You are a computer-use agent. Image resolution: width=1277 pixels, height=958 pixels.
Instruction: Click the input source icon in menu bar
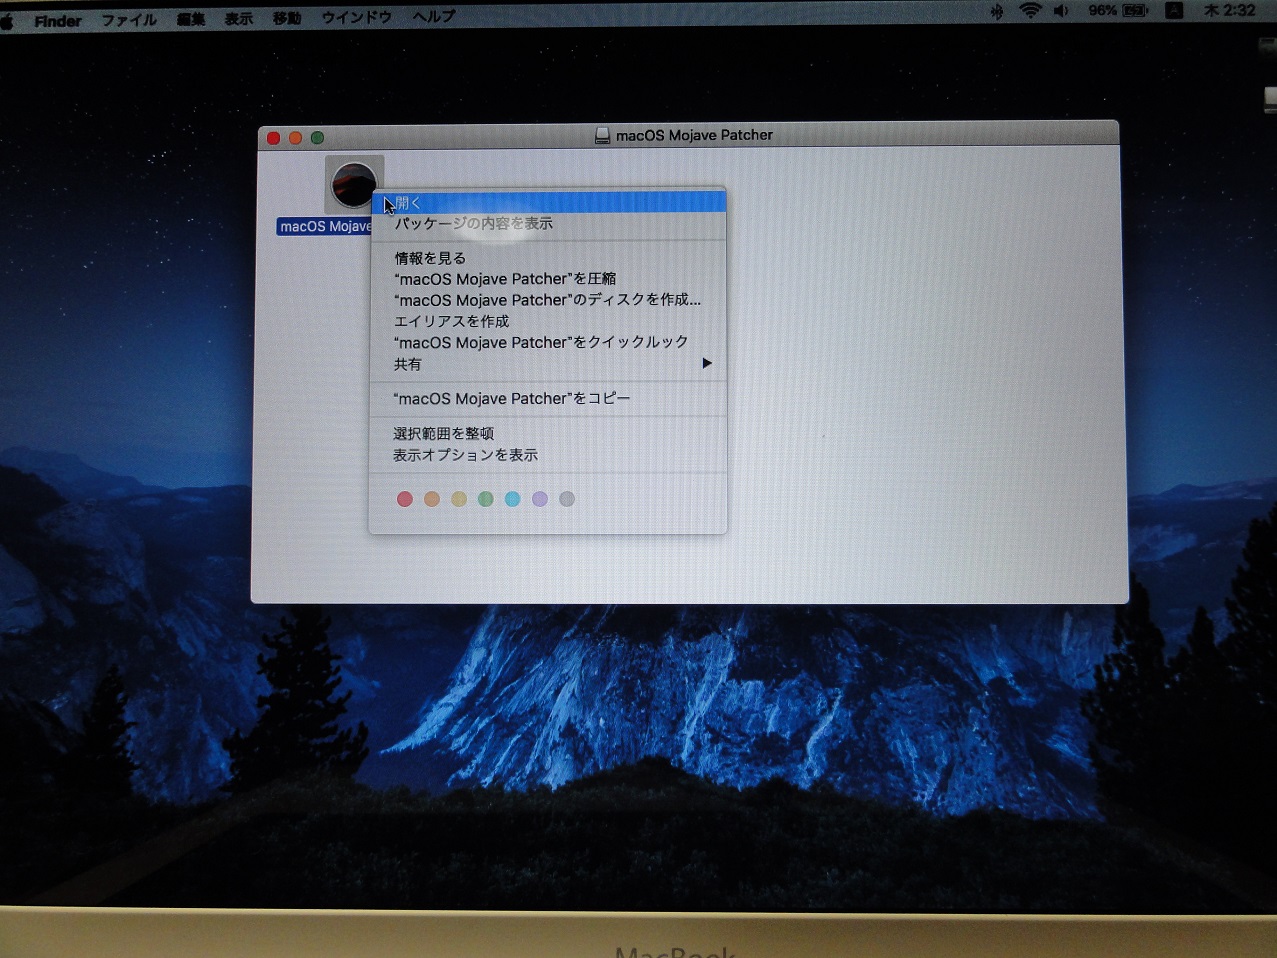point(1175,11)
